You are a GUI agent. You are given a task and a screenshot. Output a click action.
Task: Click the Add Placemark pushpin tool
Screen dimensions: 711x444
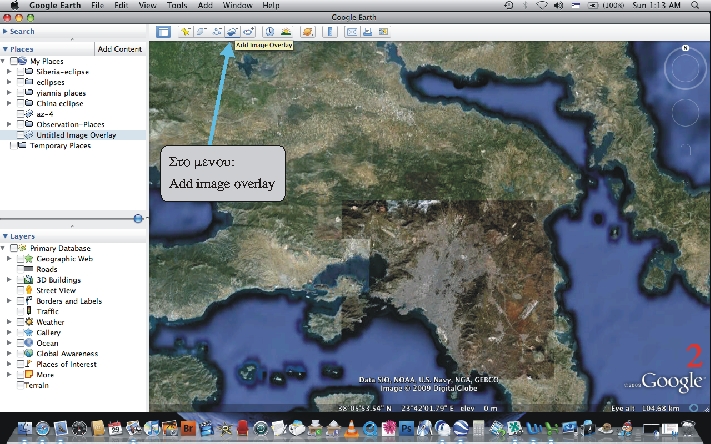(185, 31)
